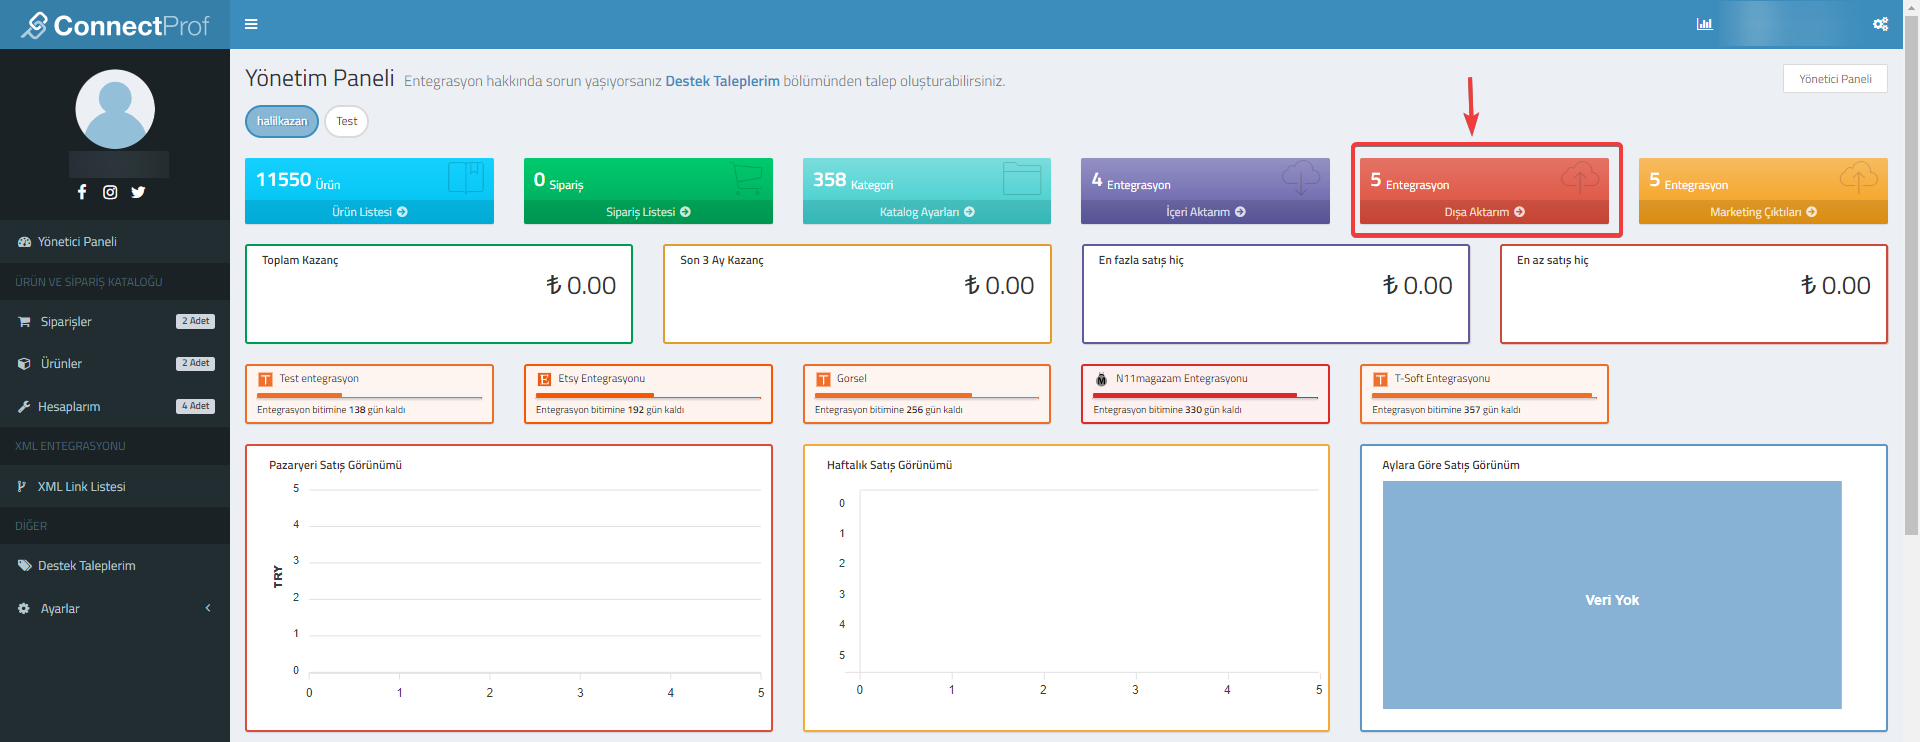1920x742 pixels.
Task: Toggle the hamburger sidebar menu icon
Action: [251, 24]
